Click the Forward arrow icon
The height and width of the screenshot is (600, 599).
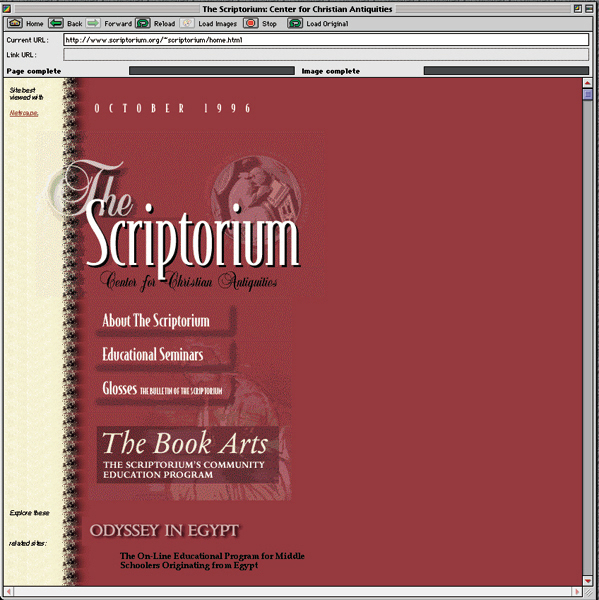93,23
